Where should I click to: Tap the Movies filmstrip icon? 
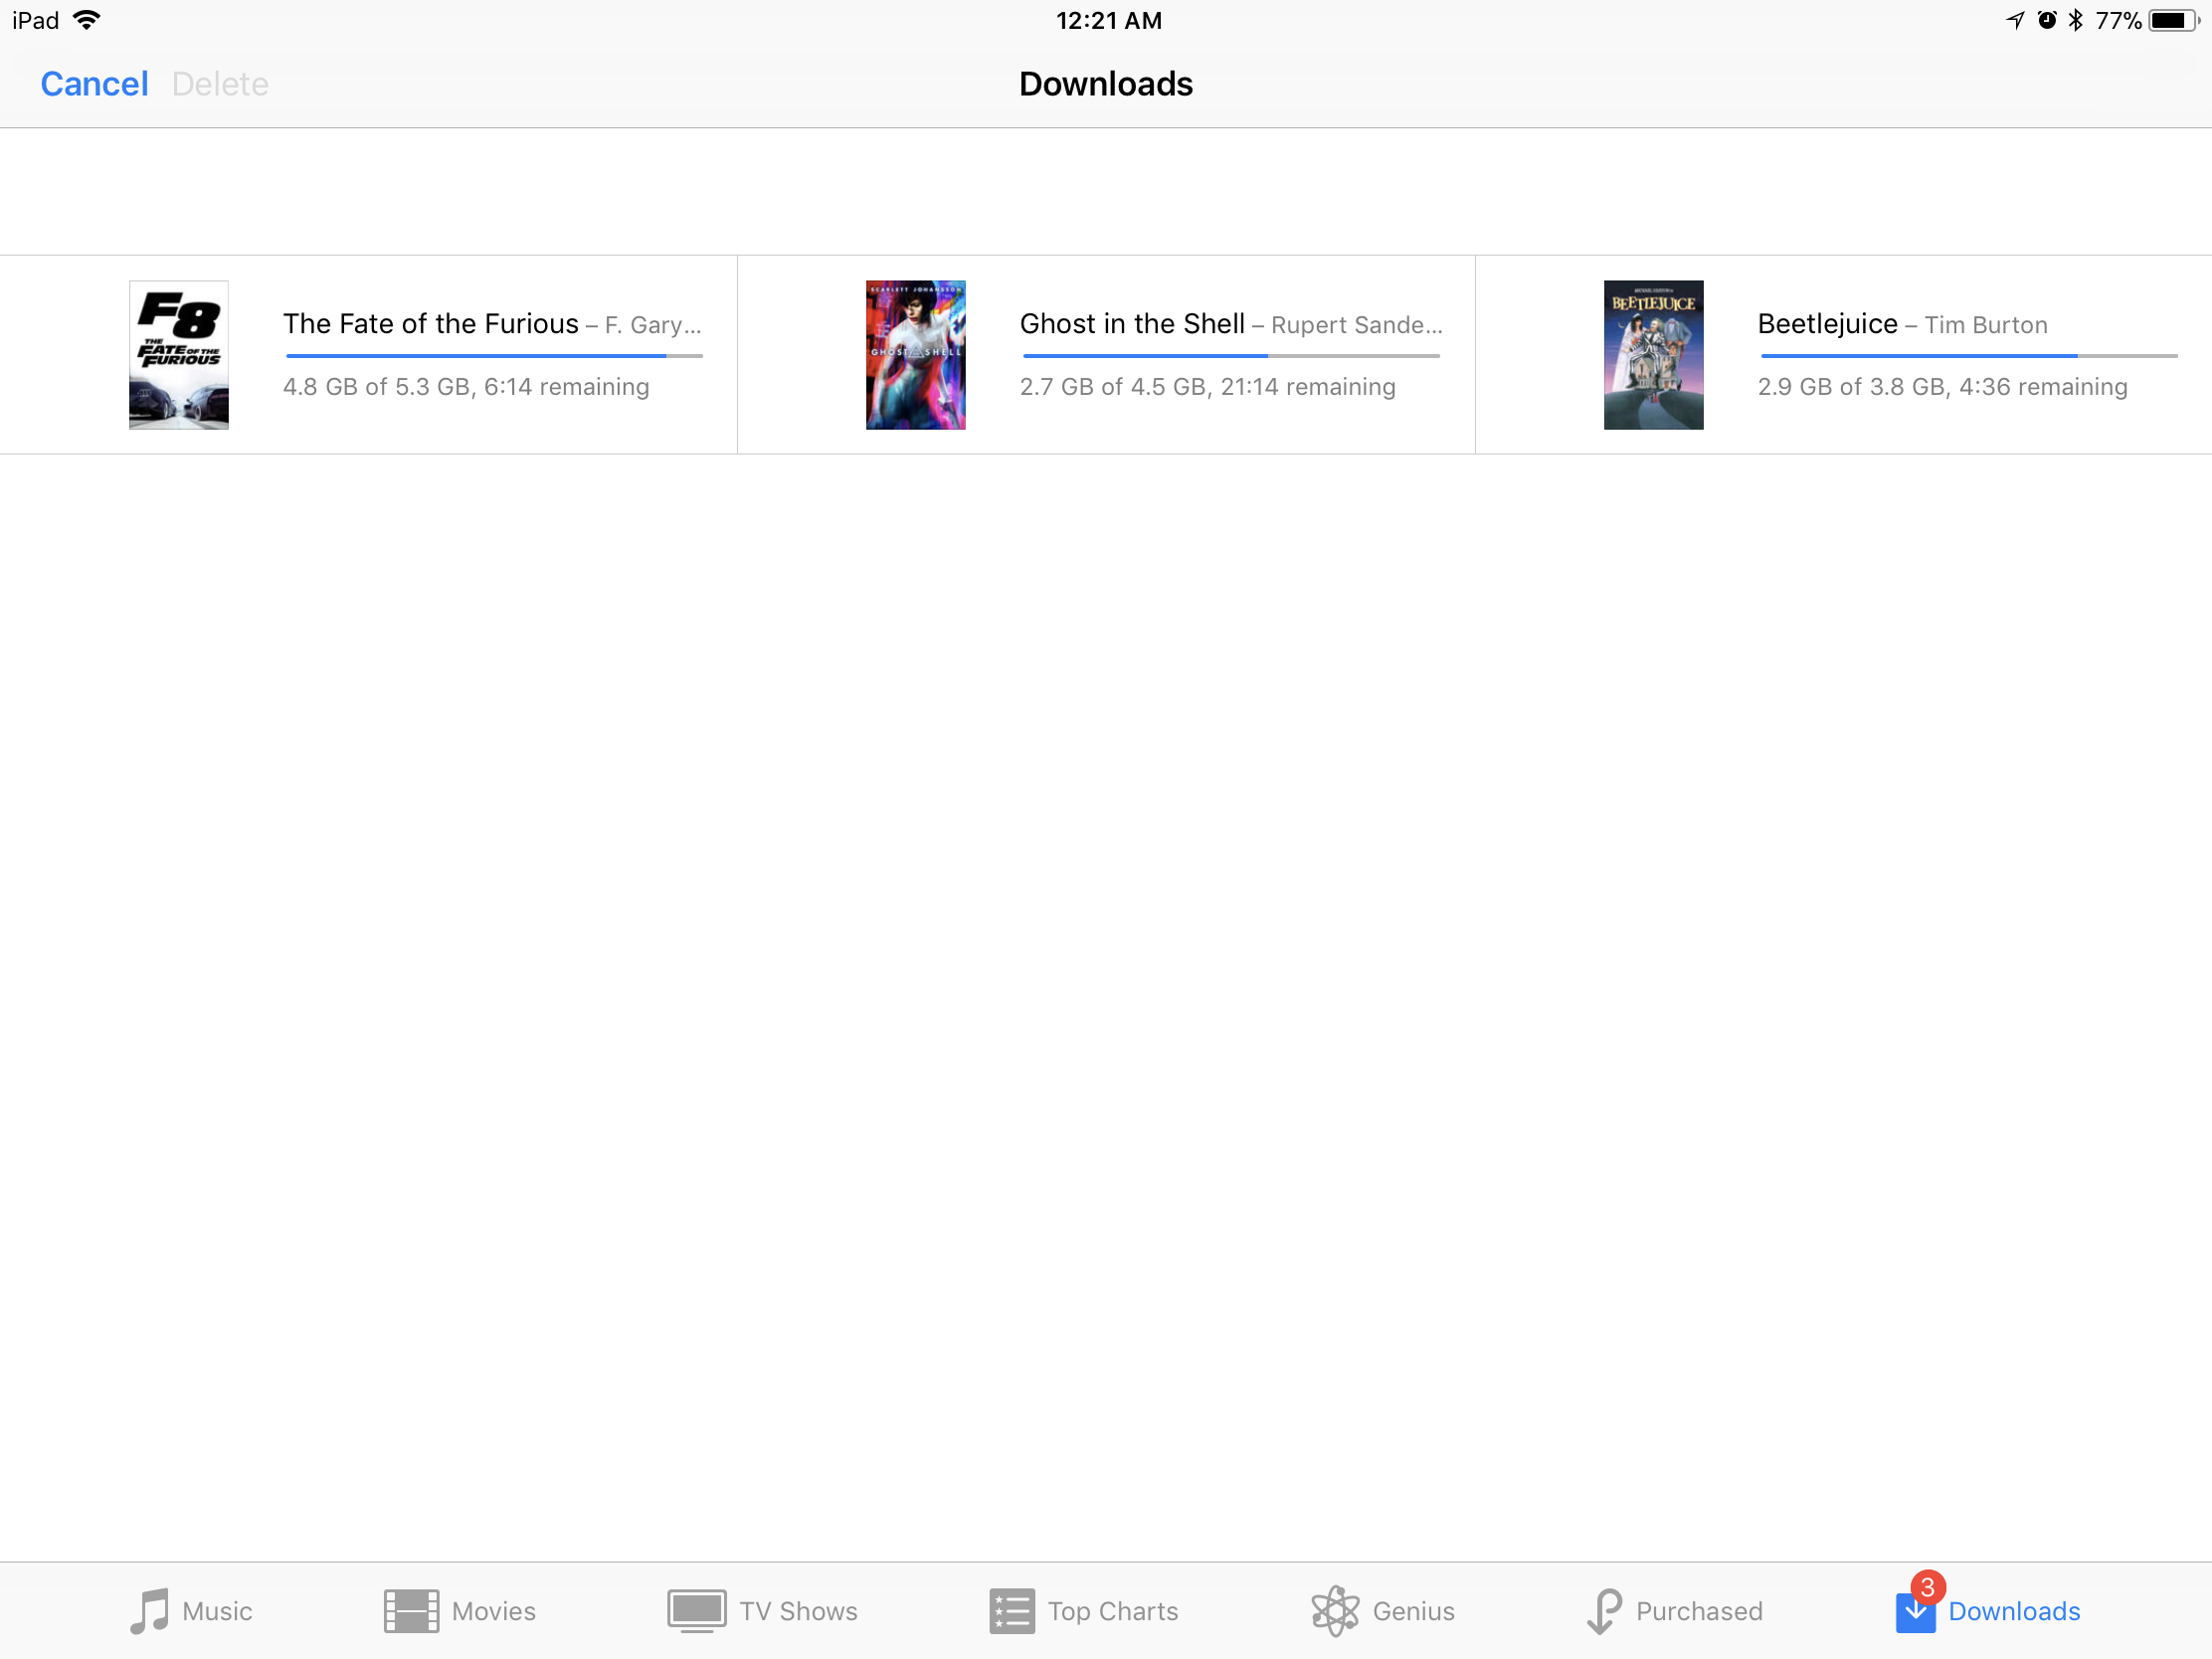click(x=411, y=1611)
